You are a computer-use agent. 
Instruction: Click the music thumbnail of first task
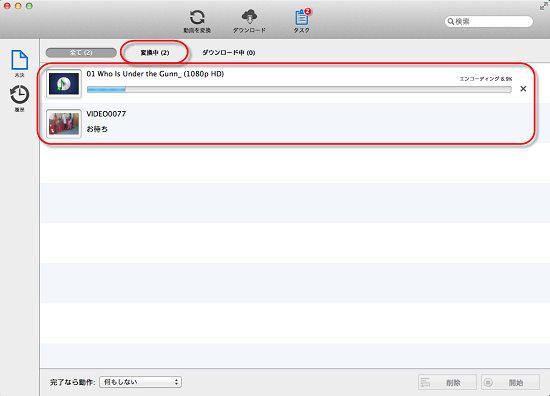[64, 83]
